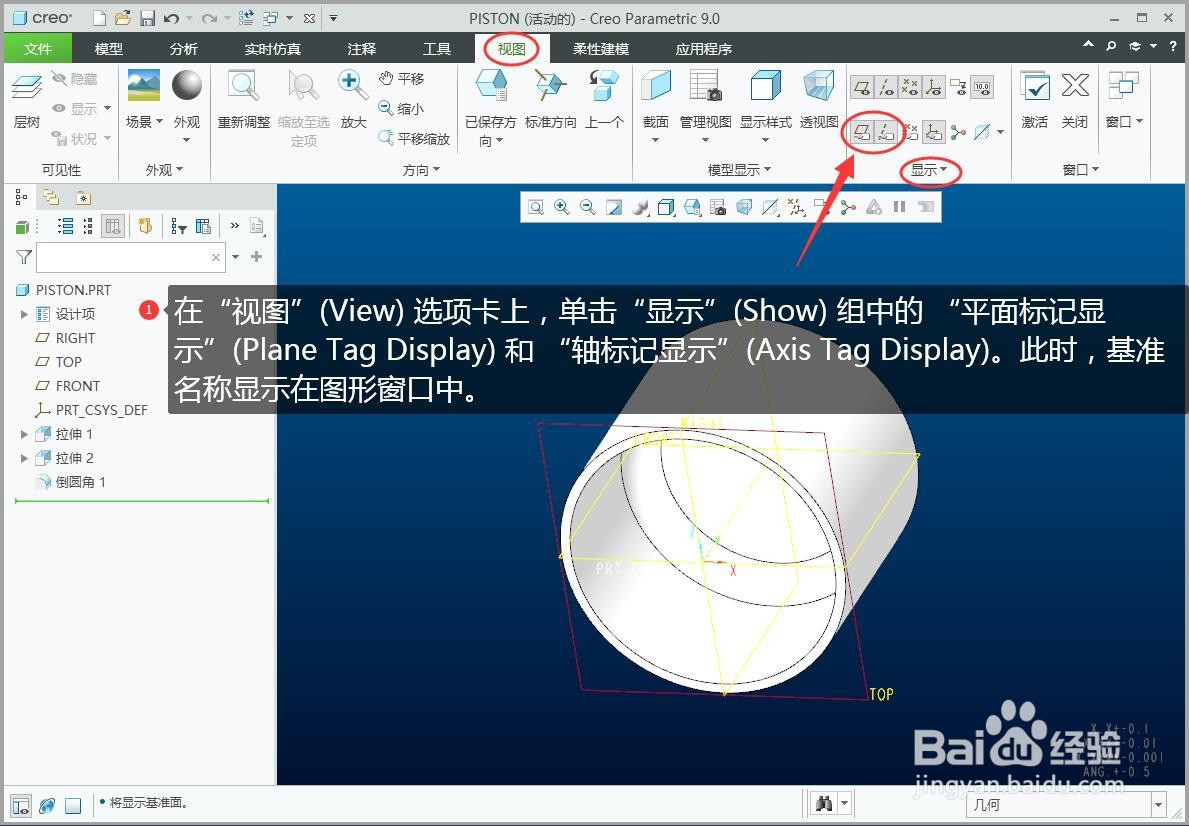Switch to the Live Simulation (实时仿真) tab
This screenshot has height=826, width=1189.
[x=272, y=49]
